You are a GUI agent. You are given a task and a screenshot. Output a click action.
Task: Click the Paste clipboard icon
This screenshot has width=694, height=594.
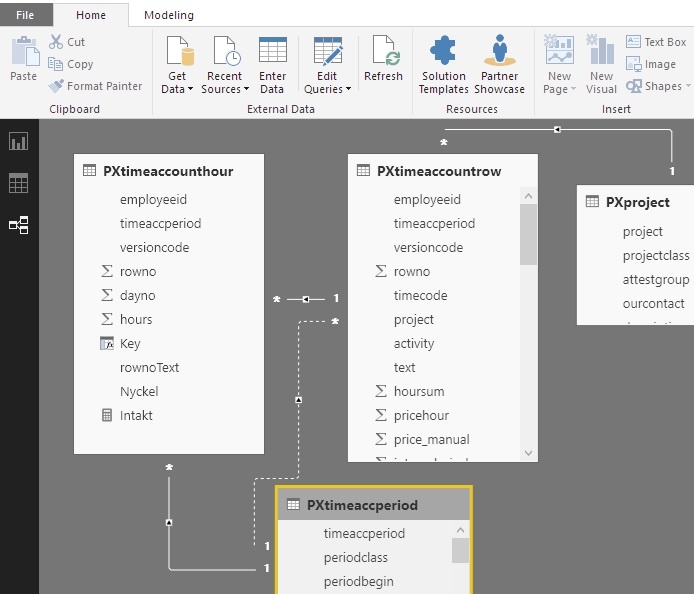point(25,52)
